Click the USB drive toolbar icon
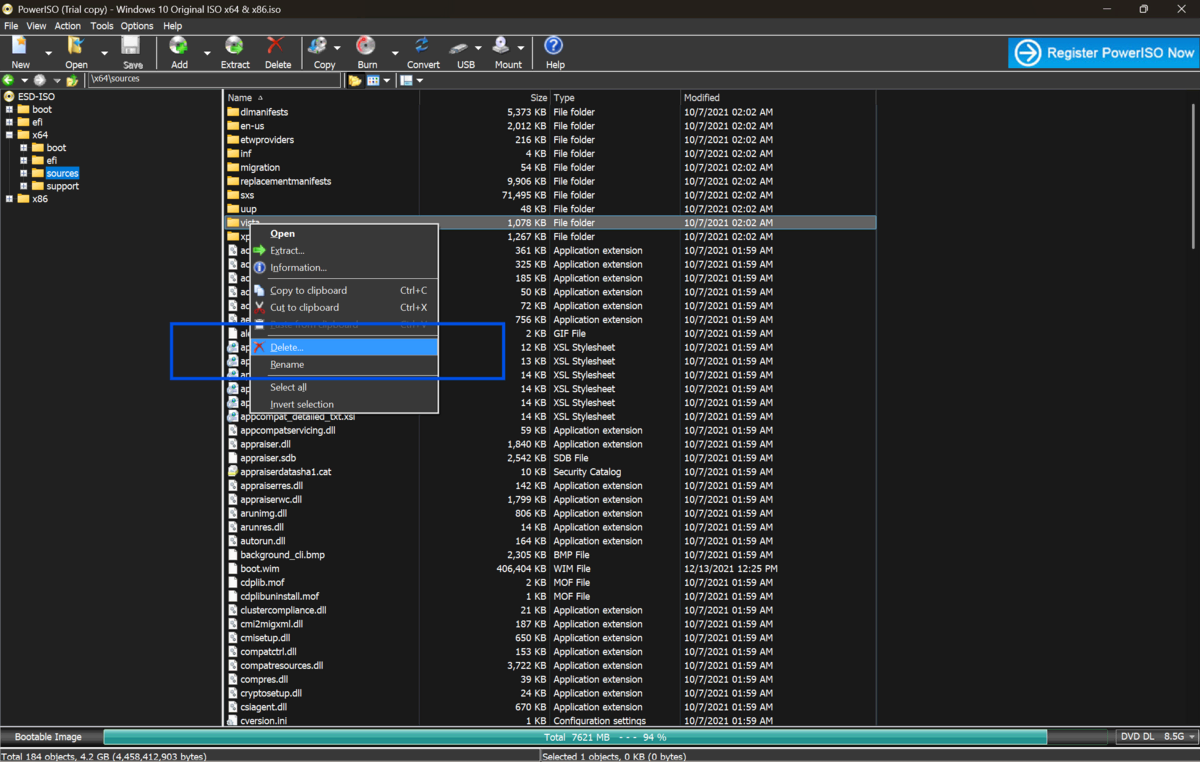Viewport: 1200px width, 762px height. 460,47
